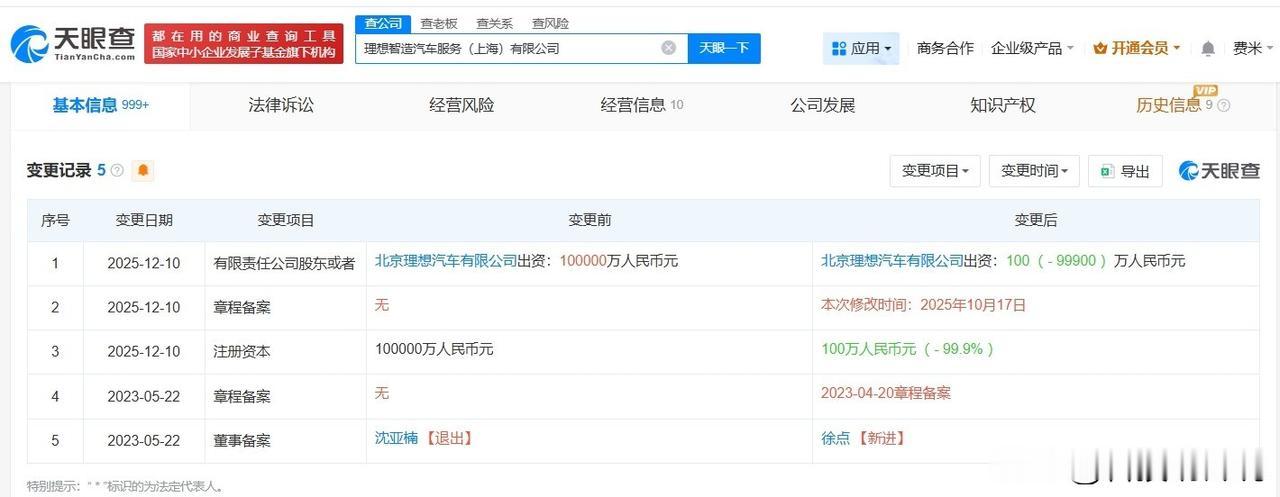Click the 100000万人民币元 value in 注册资本 row
Image resolution: width=1280 pixels, height=497 pixels.
click(434, 349)
